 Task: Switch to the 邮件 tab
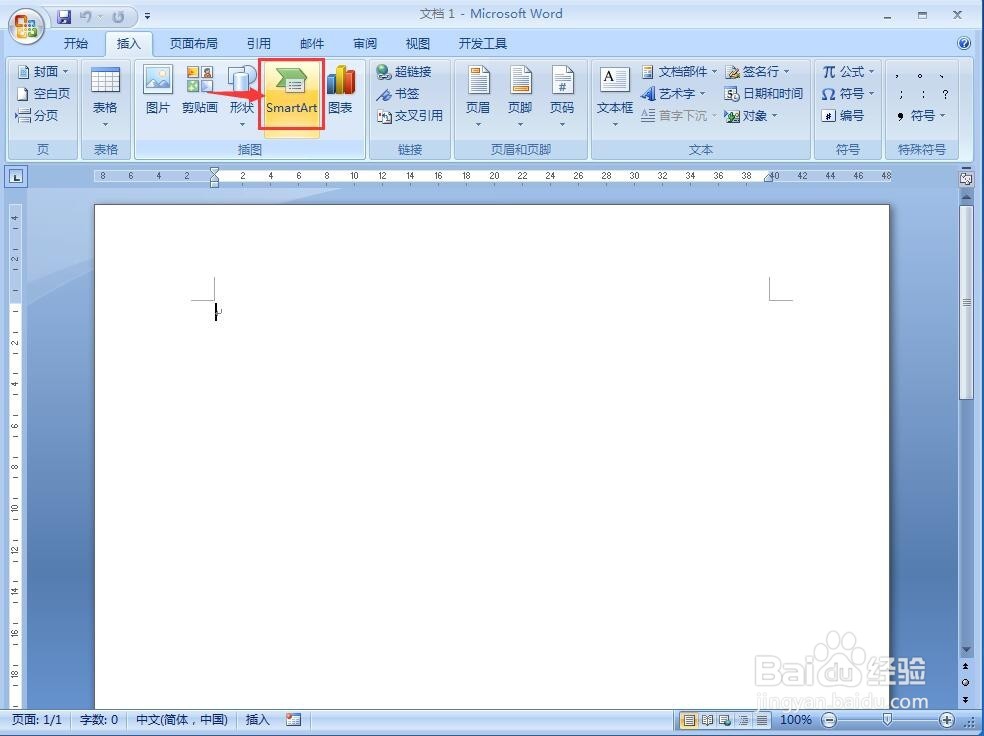point(312,43)
